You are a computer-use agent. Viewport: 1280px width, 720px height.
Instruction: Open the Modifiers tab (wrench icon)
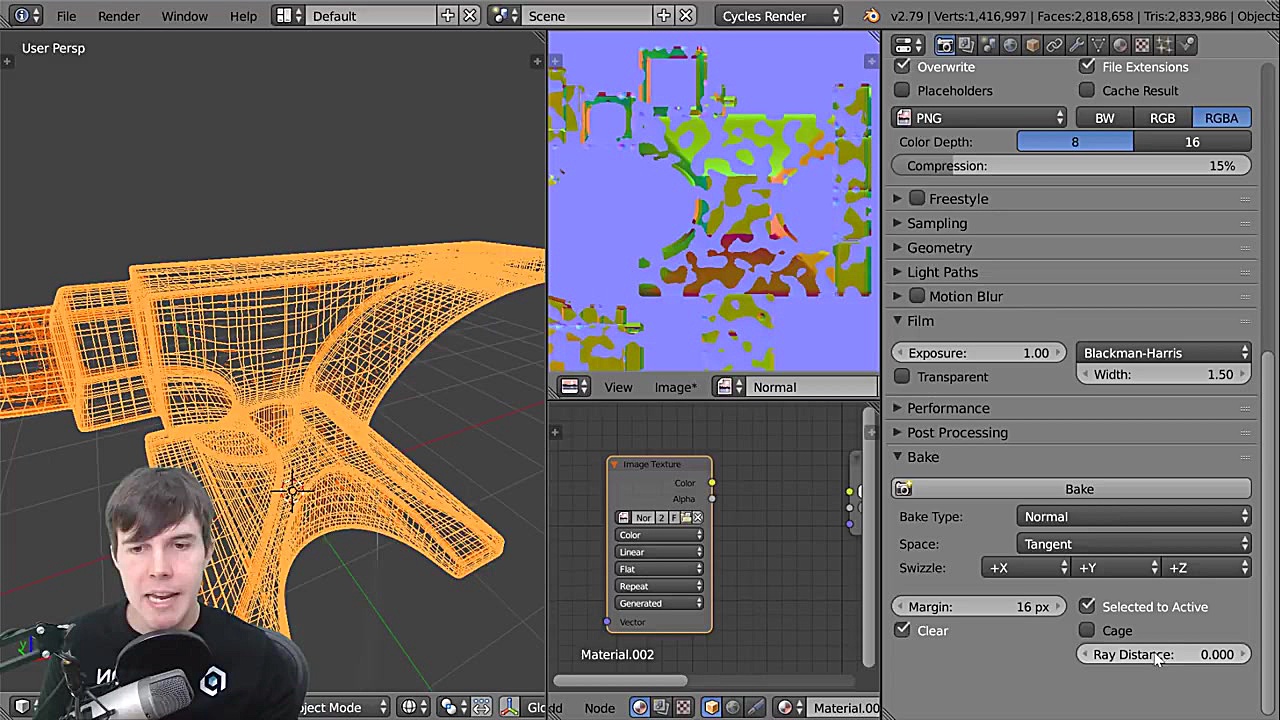[x=1076, y=45]
